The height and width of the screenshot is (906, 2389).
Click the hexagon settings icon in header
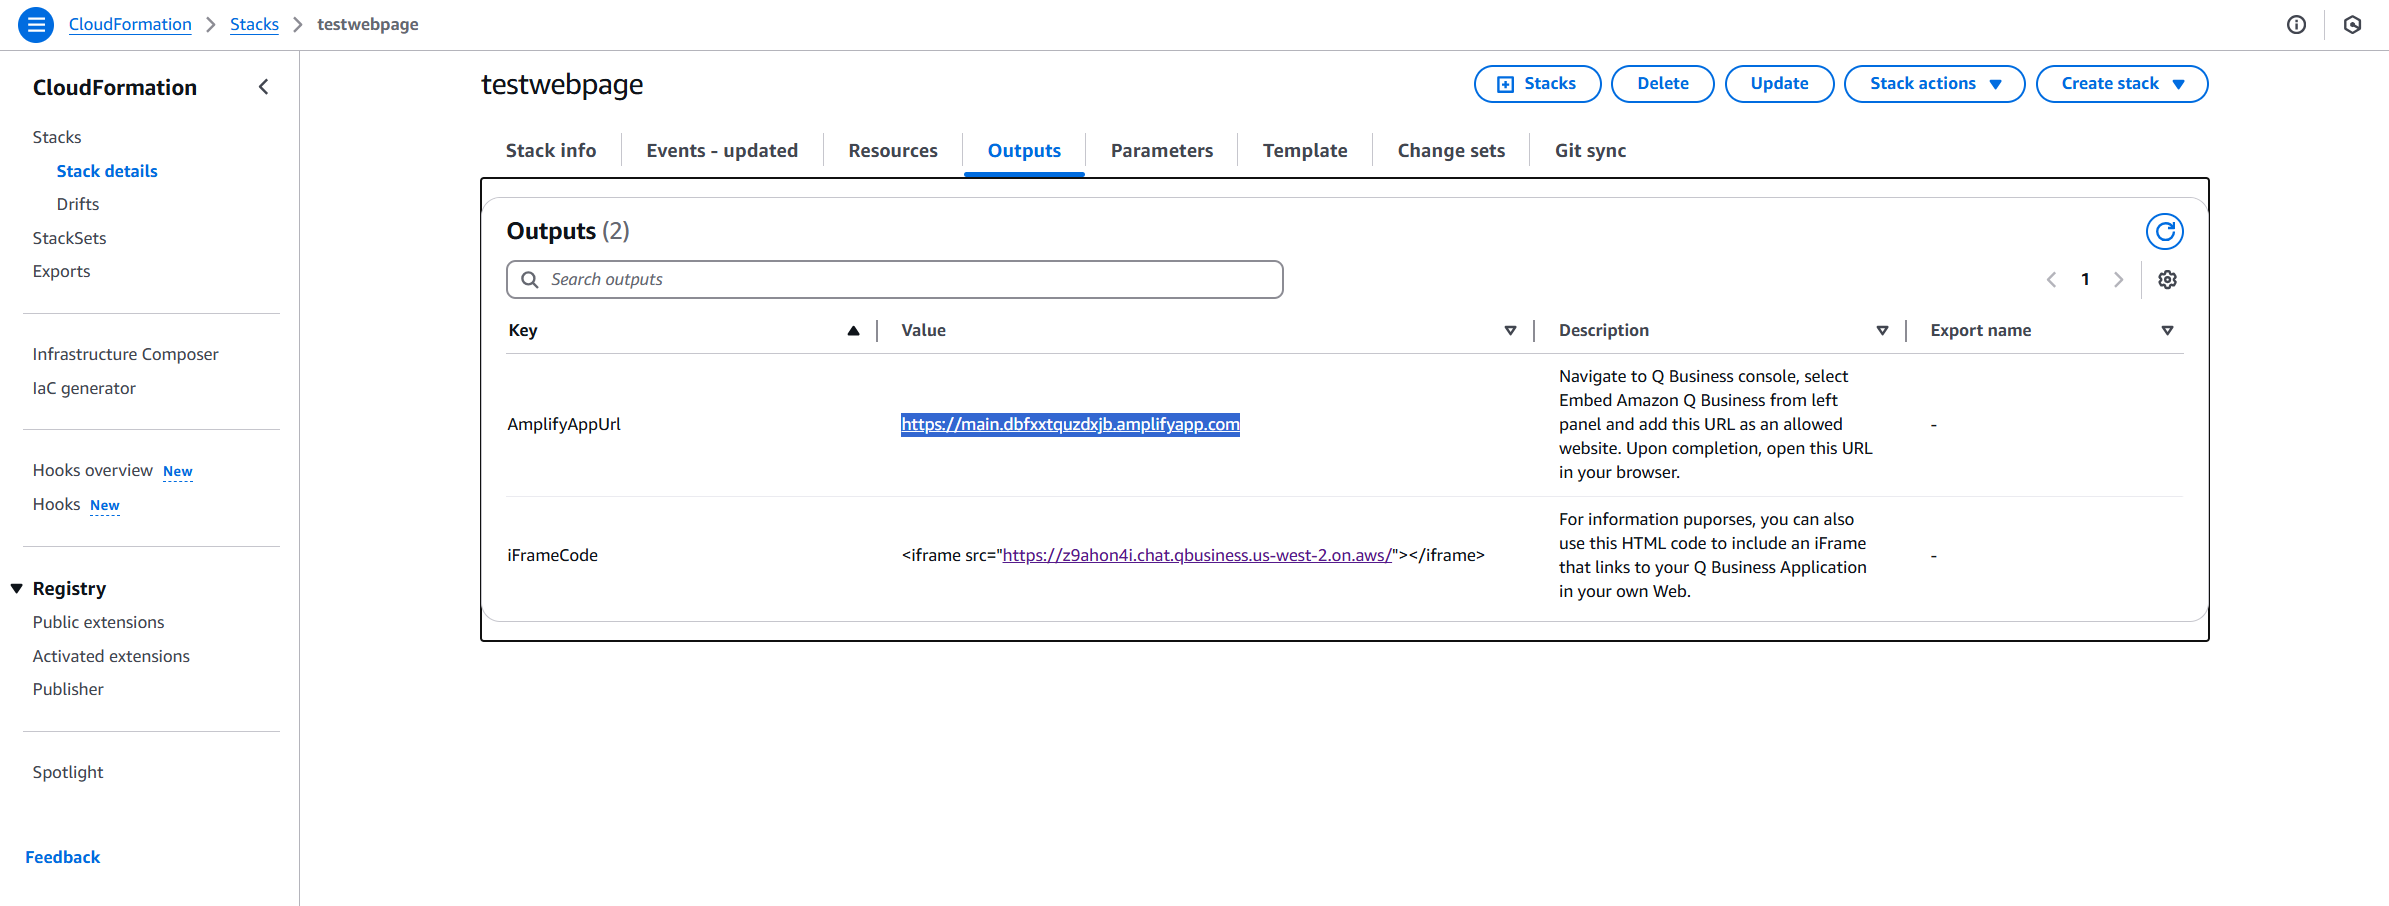tap(2352, 25)
